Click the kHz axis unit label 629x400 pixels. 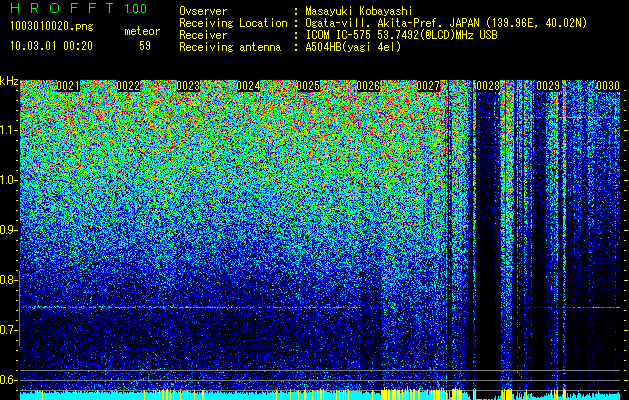(9, 81)
